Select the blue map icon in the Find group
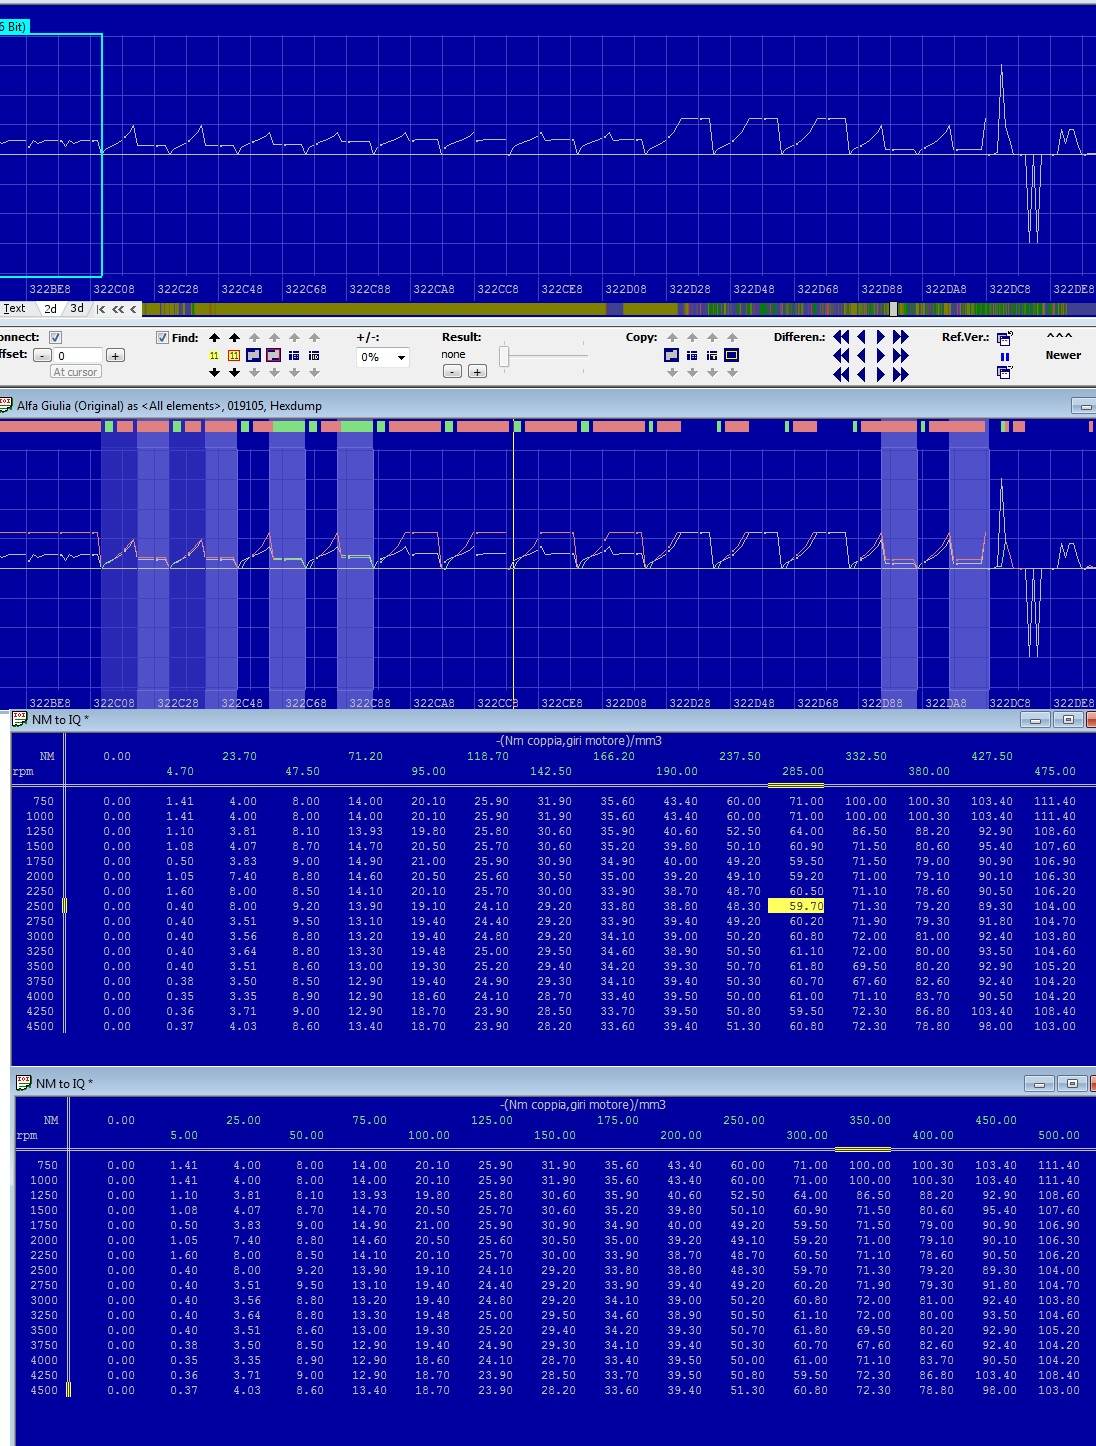The width and height of the screenshot is (1096, 1446). click(254, 355)
